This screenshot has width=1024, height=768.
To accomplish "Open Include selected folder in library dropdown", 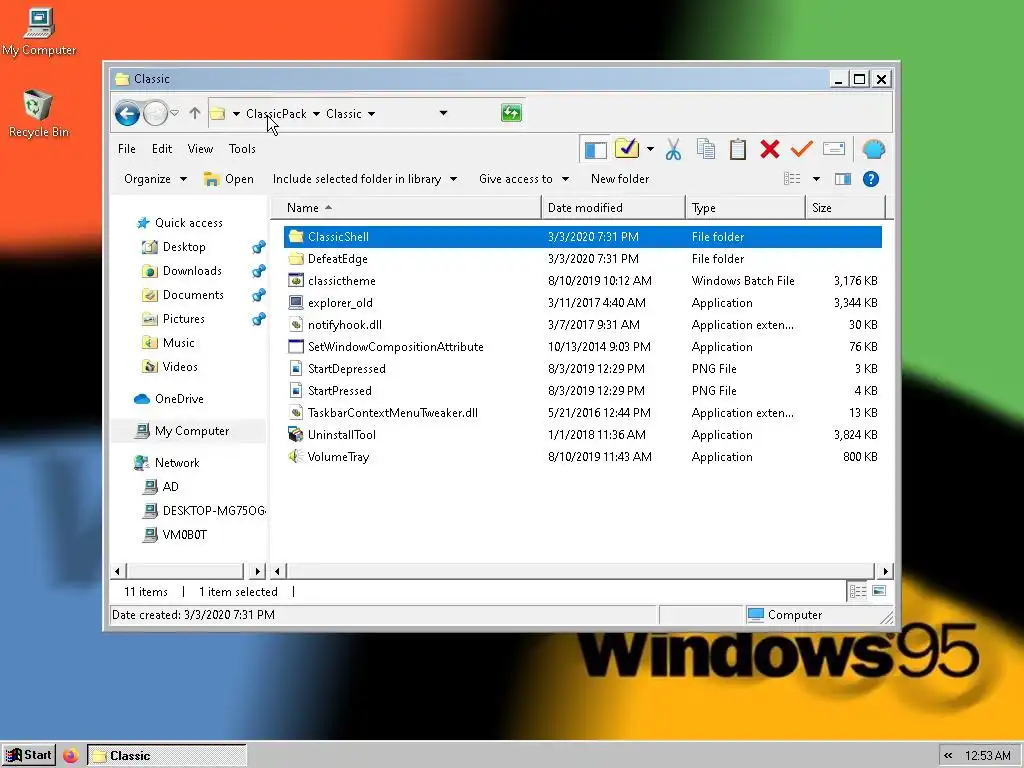I will point(364,179).
